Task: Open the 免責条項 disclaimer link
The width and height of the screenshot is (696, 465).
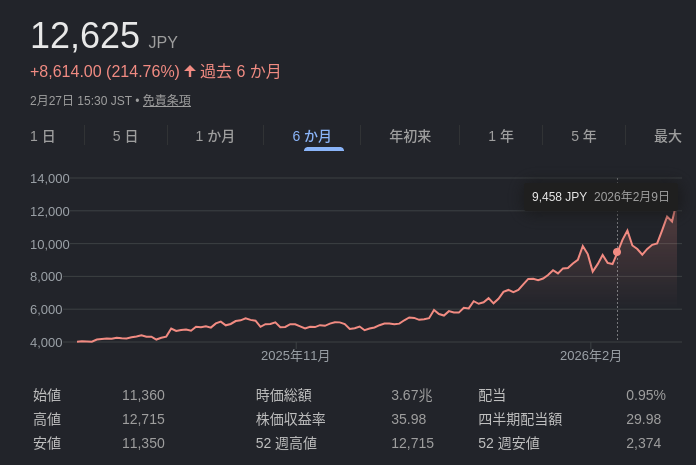Action: pos(167,101)
